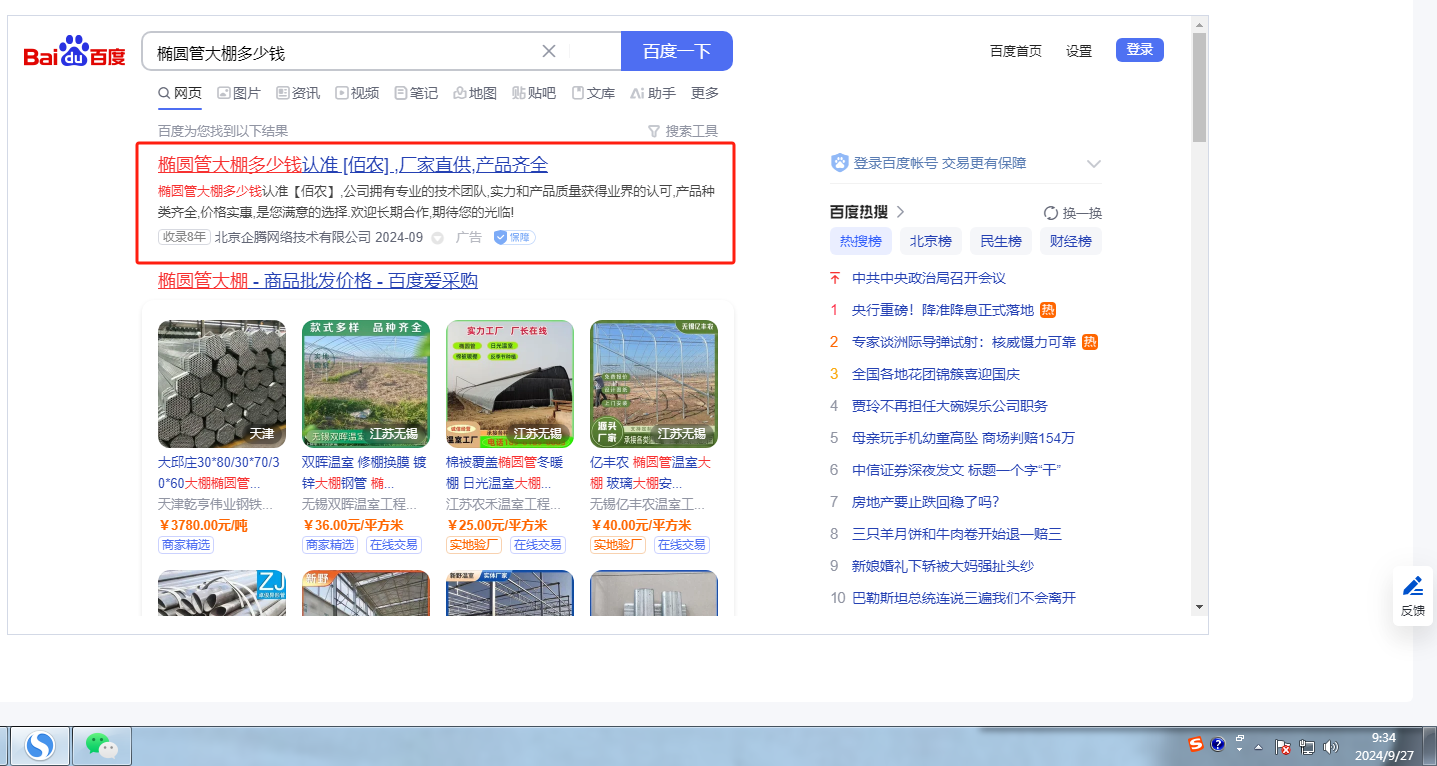This screenshot has height=766, width=1437.
Task: Open the 亿丰农 greenhouse product thumbnail
Action: click(654, 384)
